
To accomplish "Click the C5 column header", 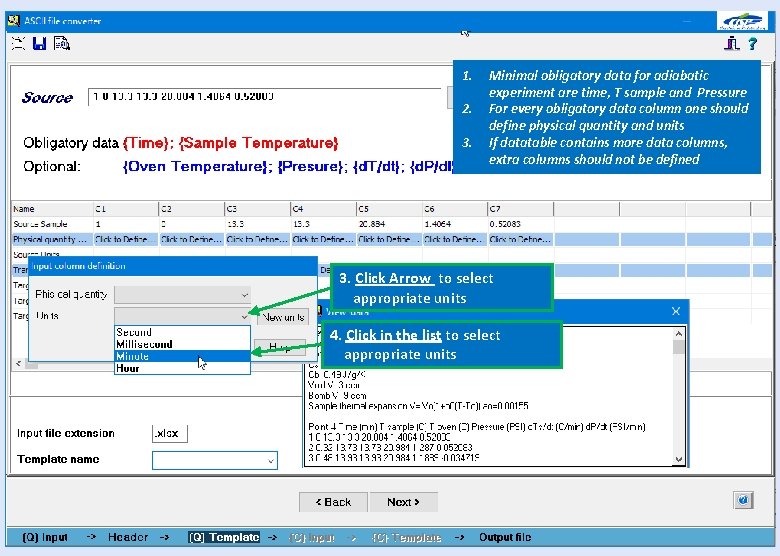I will tap(390, 209).
